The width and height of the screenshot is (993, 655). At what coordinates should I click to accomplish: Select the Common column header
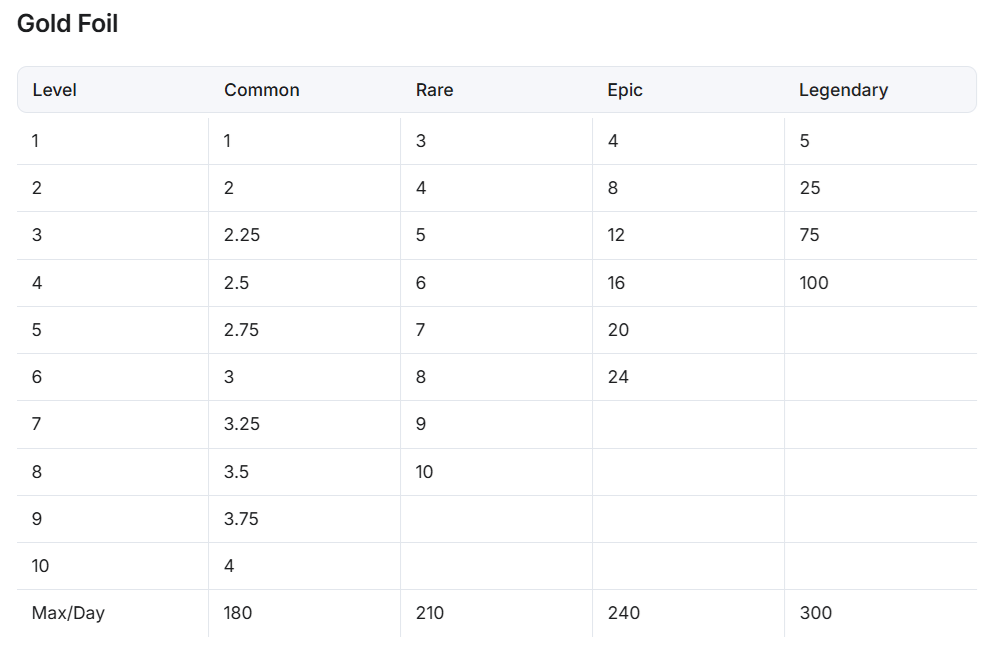point(262,90)
